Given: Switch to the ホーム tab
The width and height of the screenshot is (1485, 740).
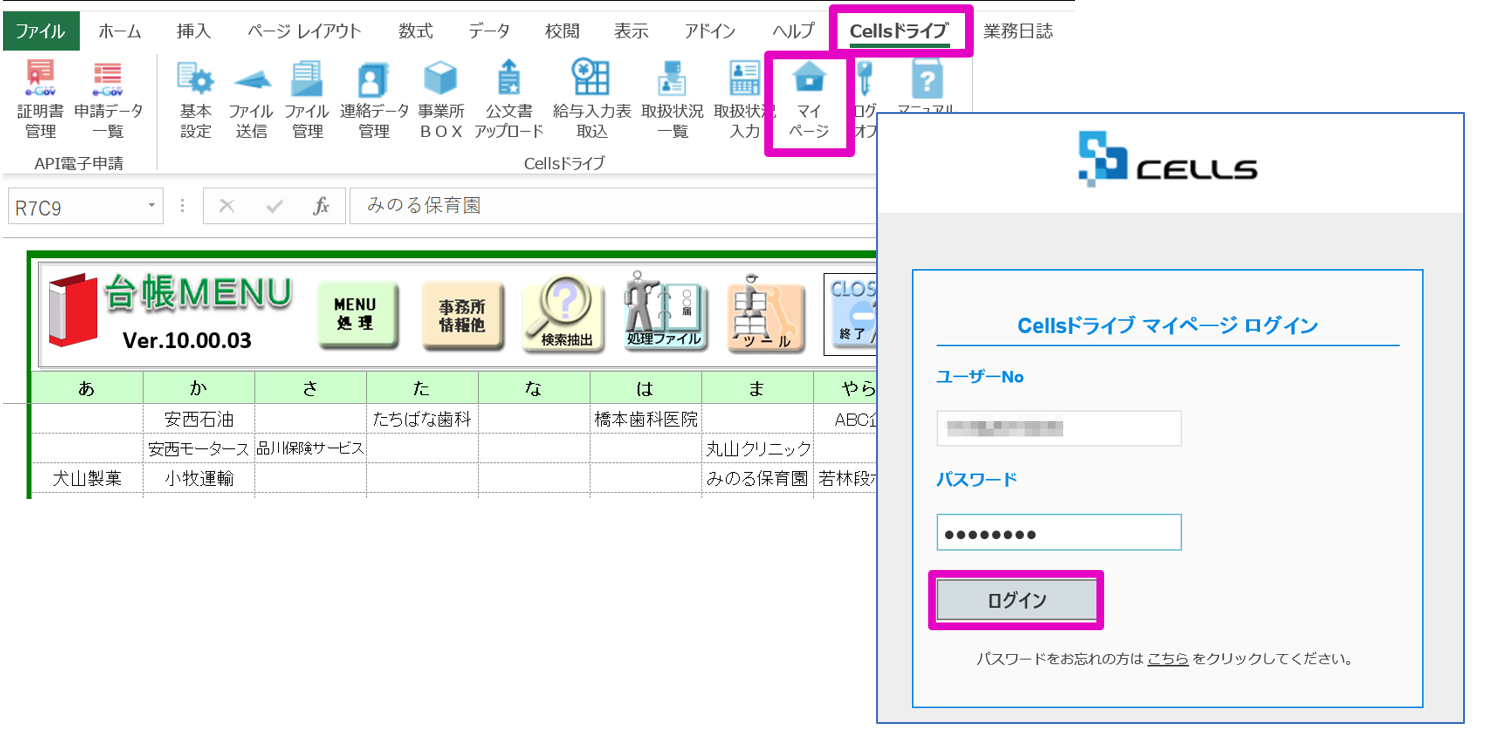Looking at the screenshot, I should pos(120,31).
